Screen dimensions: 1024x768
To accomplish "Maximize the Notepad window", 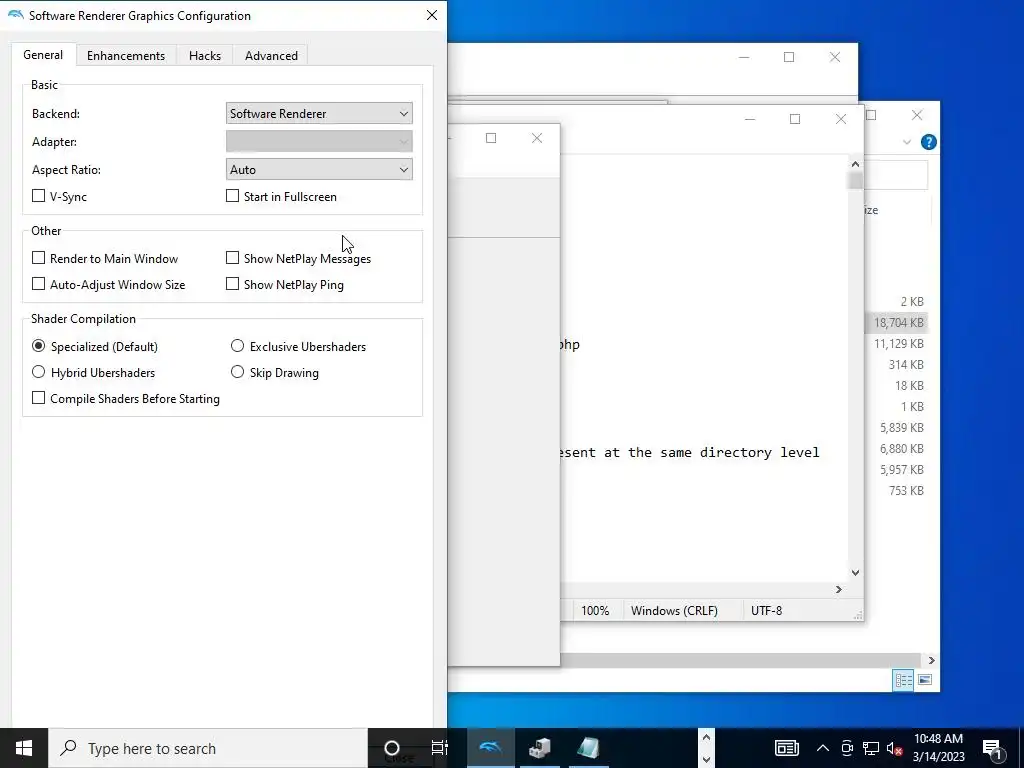I will pyautogui.click(x=795, y=119).
